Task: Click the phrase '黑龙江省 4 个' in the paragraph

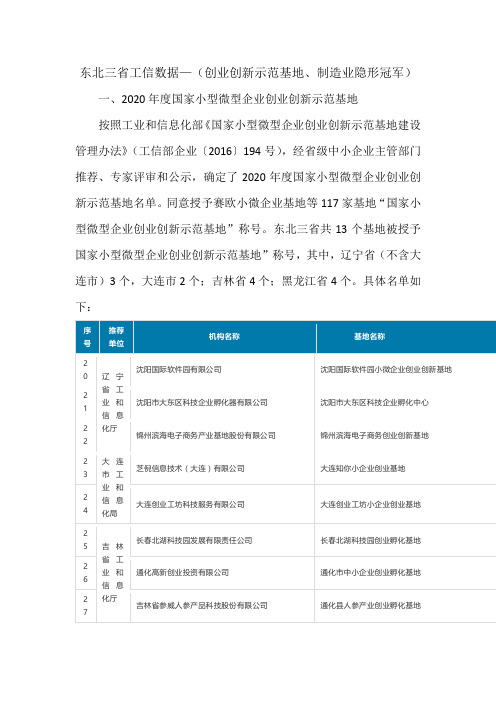Action: tap(316, 281)
